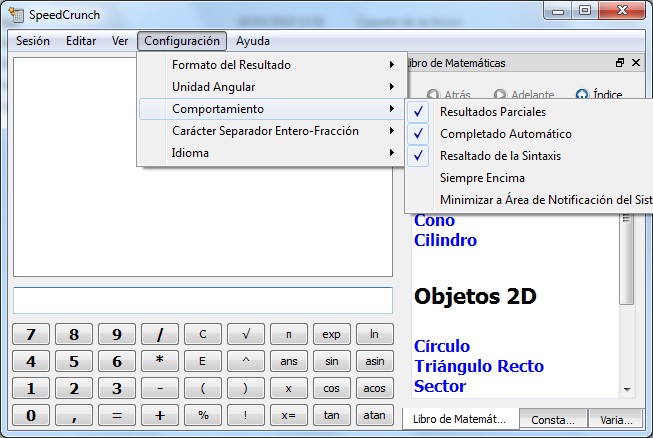Open the Ver menu
Screen dimensions: 653x438
pyautogui.click(x=120, y=41)
